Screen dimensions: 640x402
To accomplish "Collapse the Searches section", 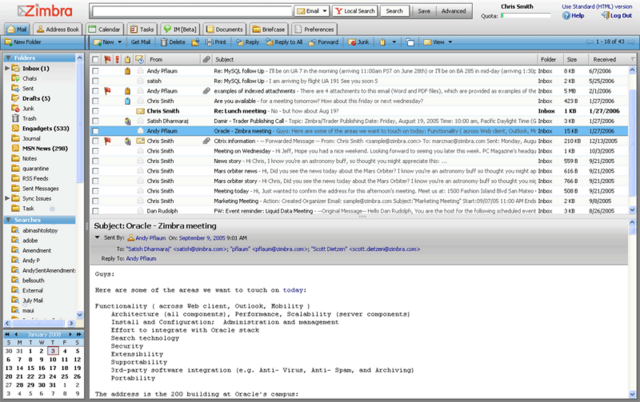I will click(8, 220).
